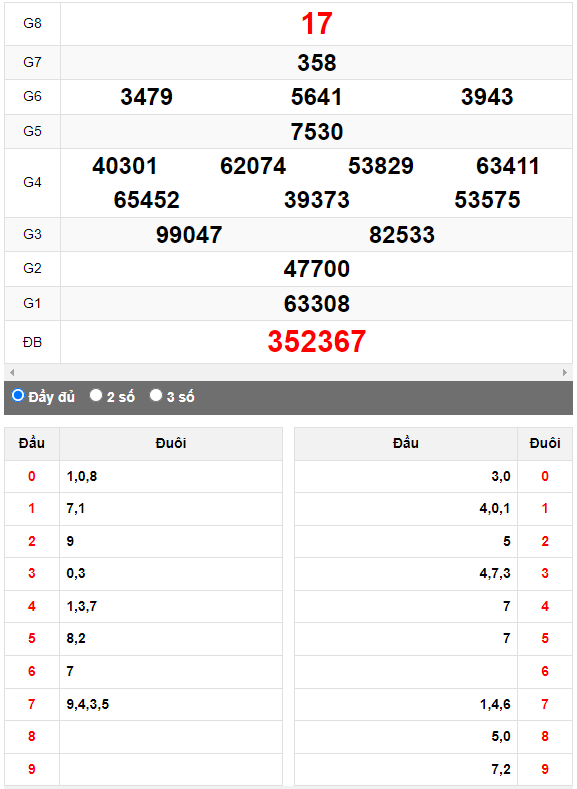577x789 pixels.
Task: Click the Đuôi header in the right table
Action: (x=545, y=443)
